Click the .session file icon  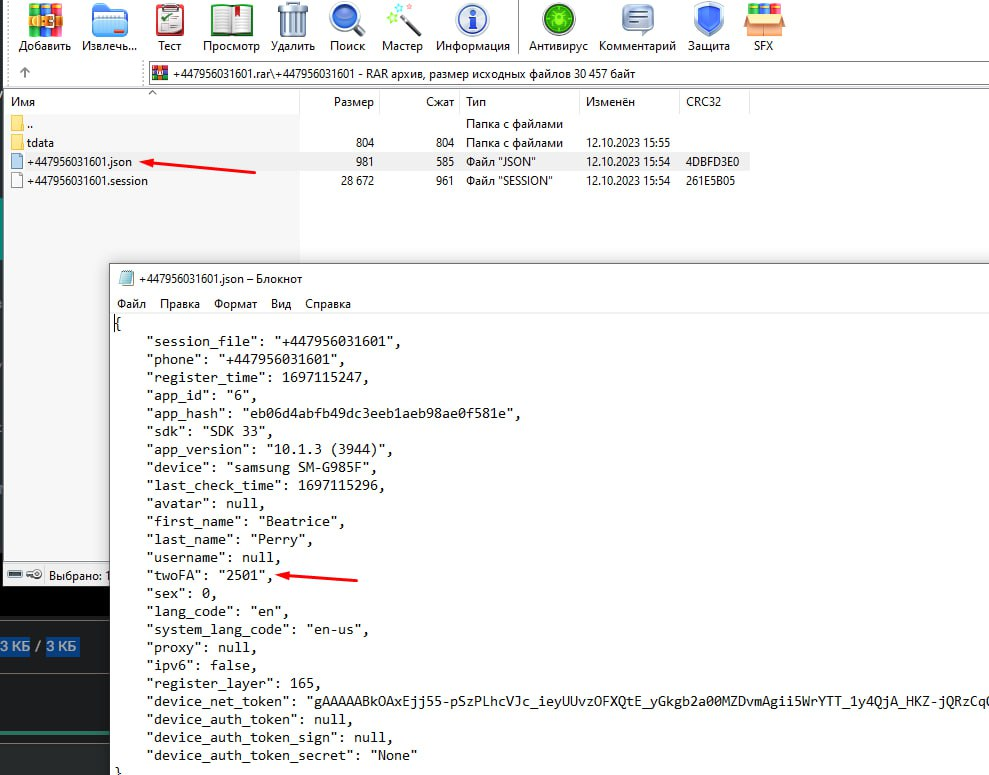tap(18, 180)
